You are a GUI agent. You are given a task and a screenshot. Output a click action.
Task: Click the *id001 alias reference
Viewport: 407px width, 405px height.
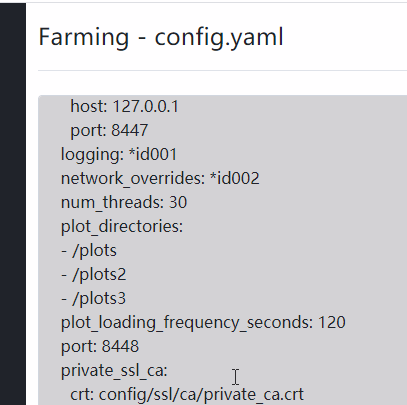pos(153,154)
